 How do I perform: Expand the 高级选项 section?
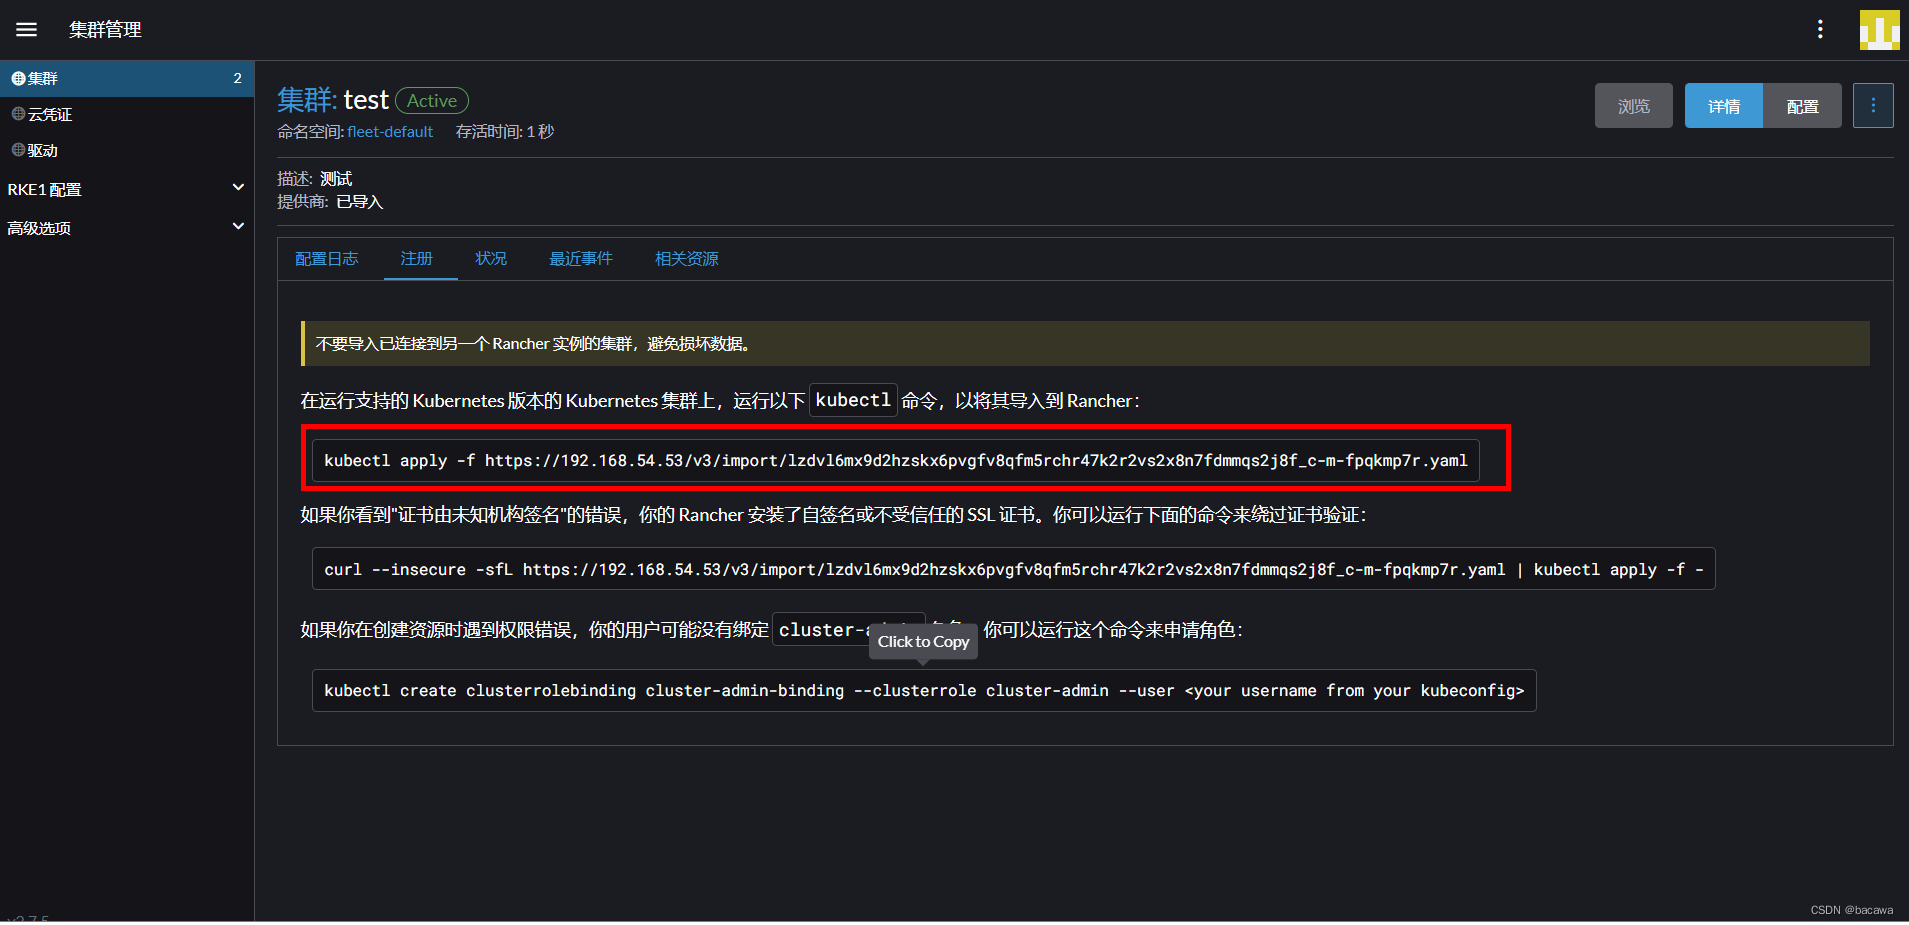click(x=127, y=227)
